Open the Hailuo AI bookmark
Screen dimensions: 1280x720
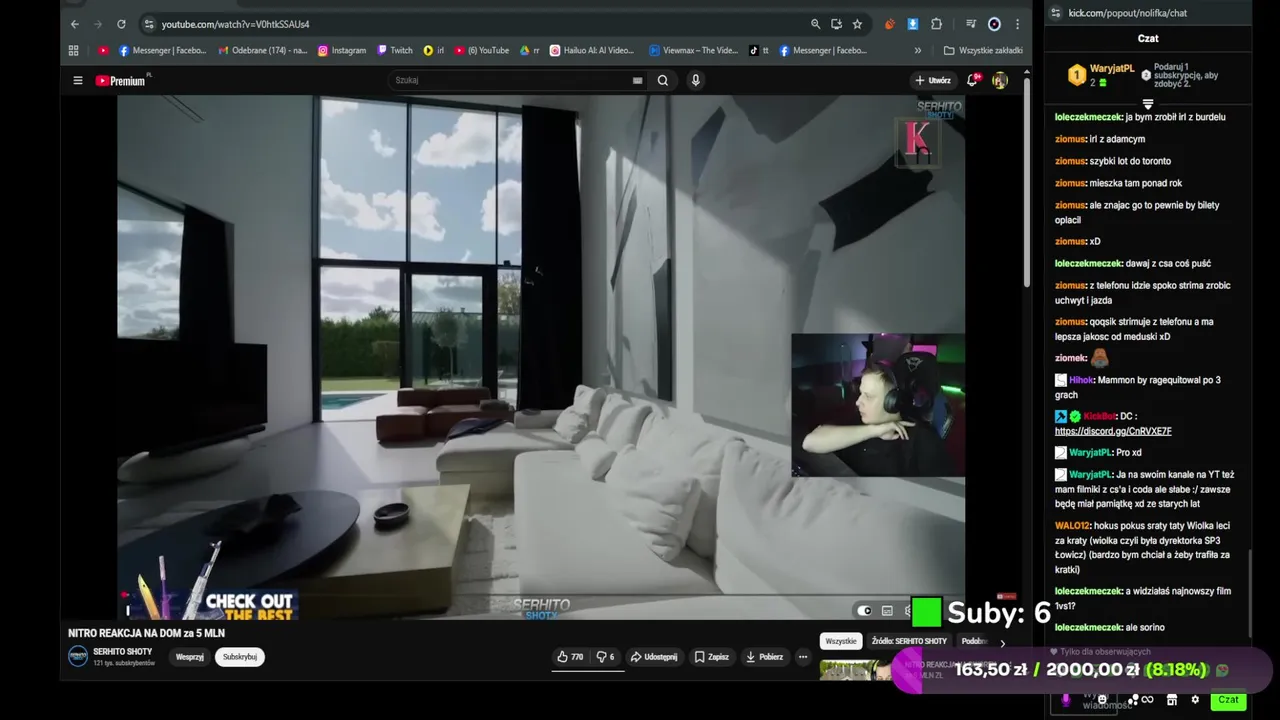pyautogui.click(x=592, y=50)
